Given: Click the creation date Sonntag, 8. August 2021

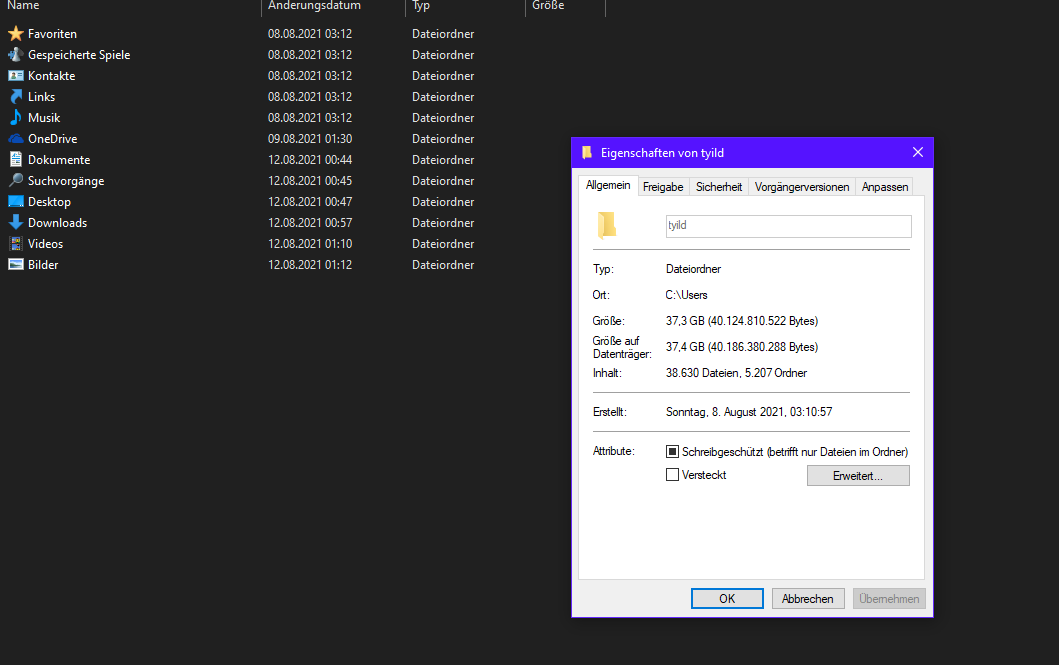Looking at the screenshot, I should tap(749, 412).
